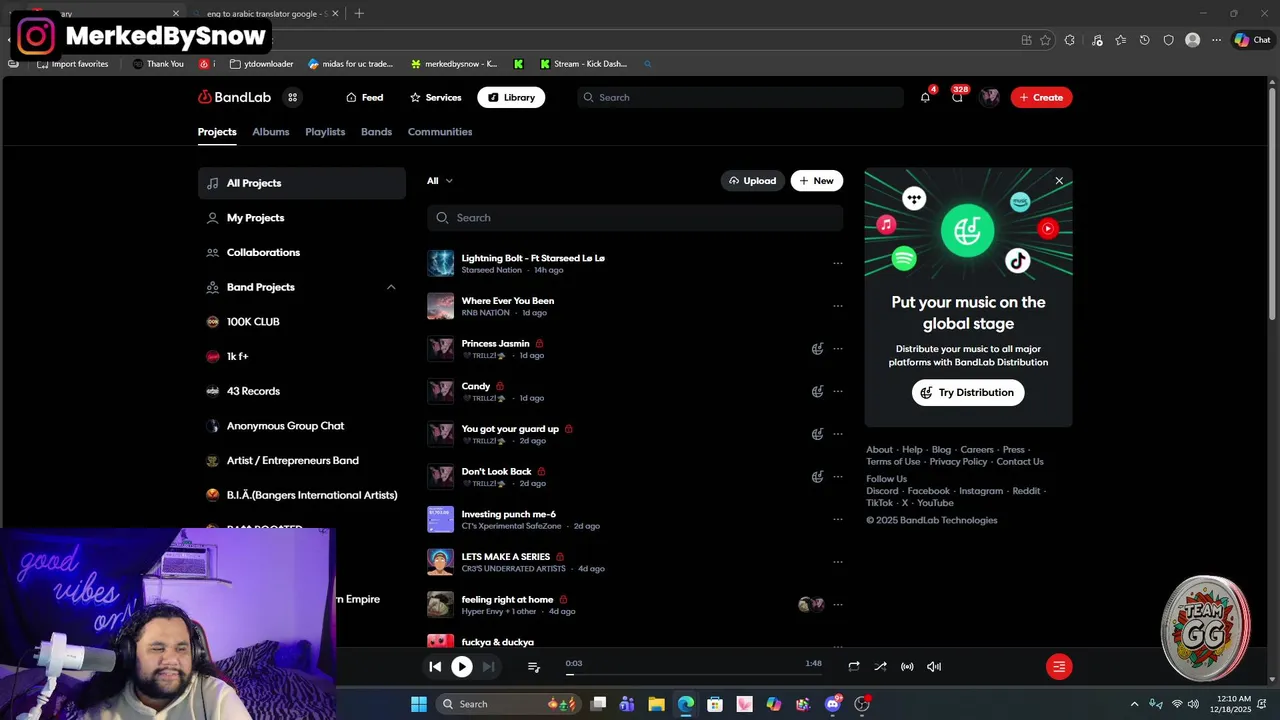Click Microsoft Edge taskbar icon
Screen dimensions: 1280x720
[x=685, y=704]
